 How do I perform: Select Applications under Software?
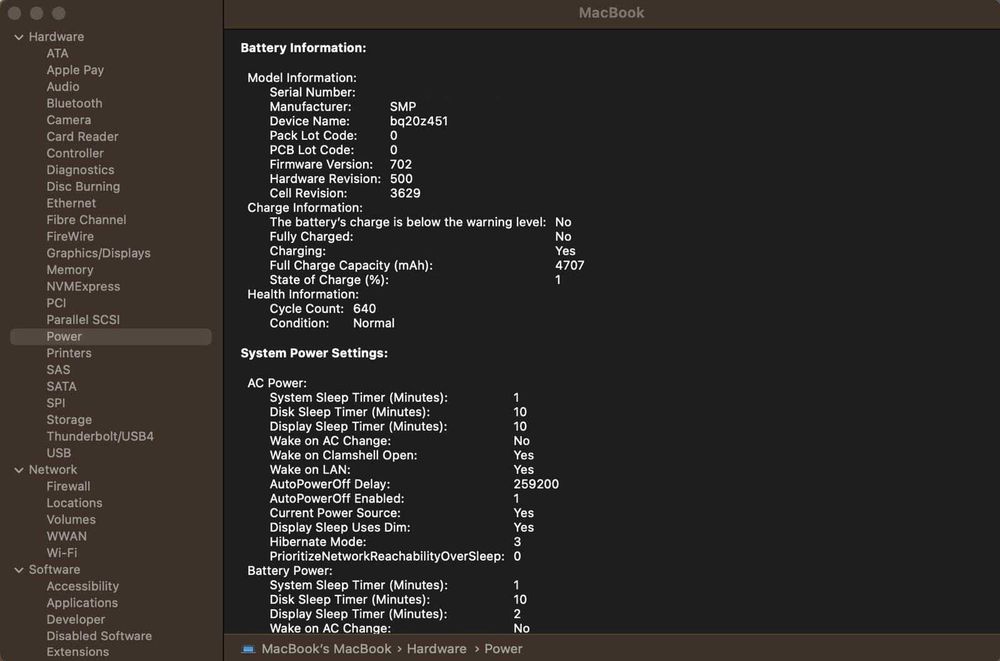pyautogui.click(x=82, y=603)
